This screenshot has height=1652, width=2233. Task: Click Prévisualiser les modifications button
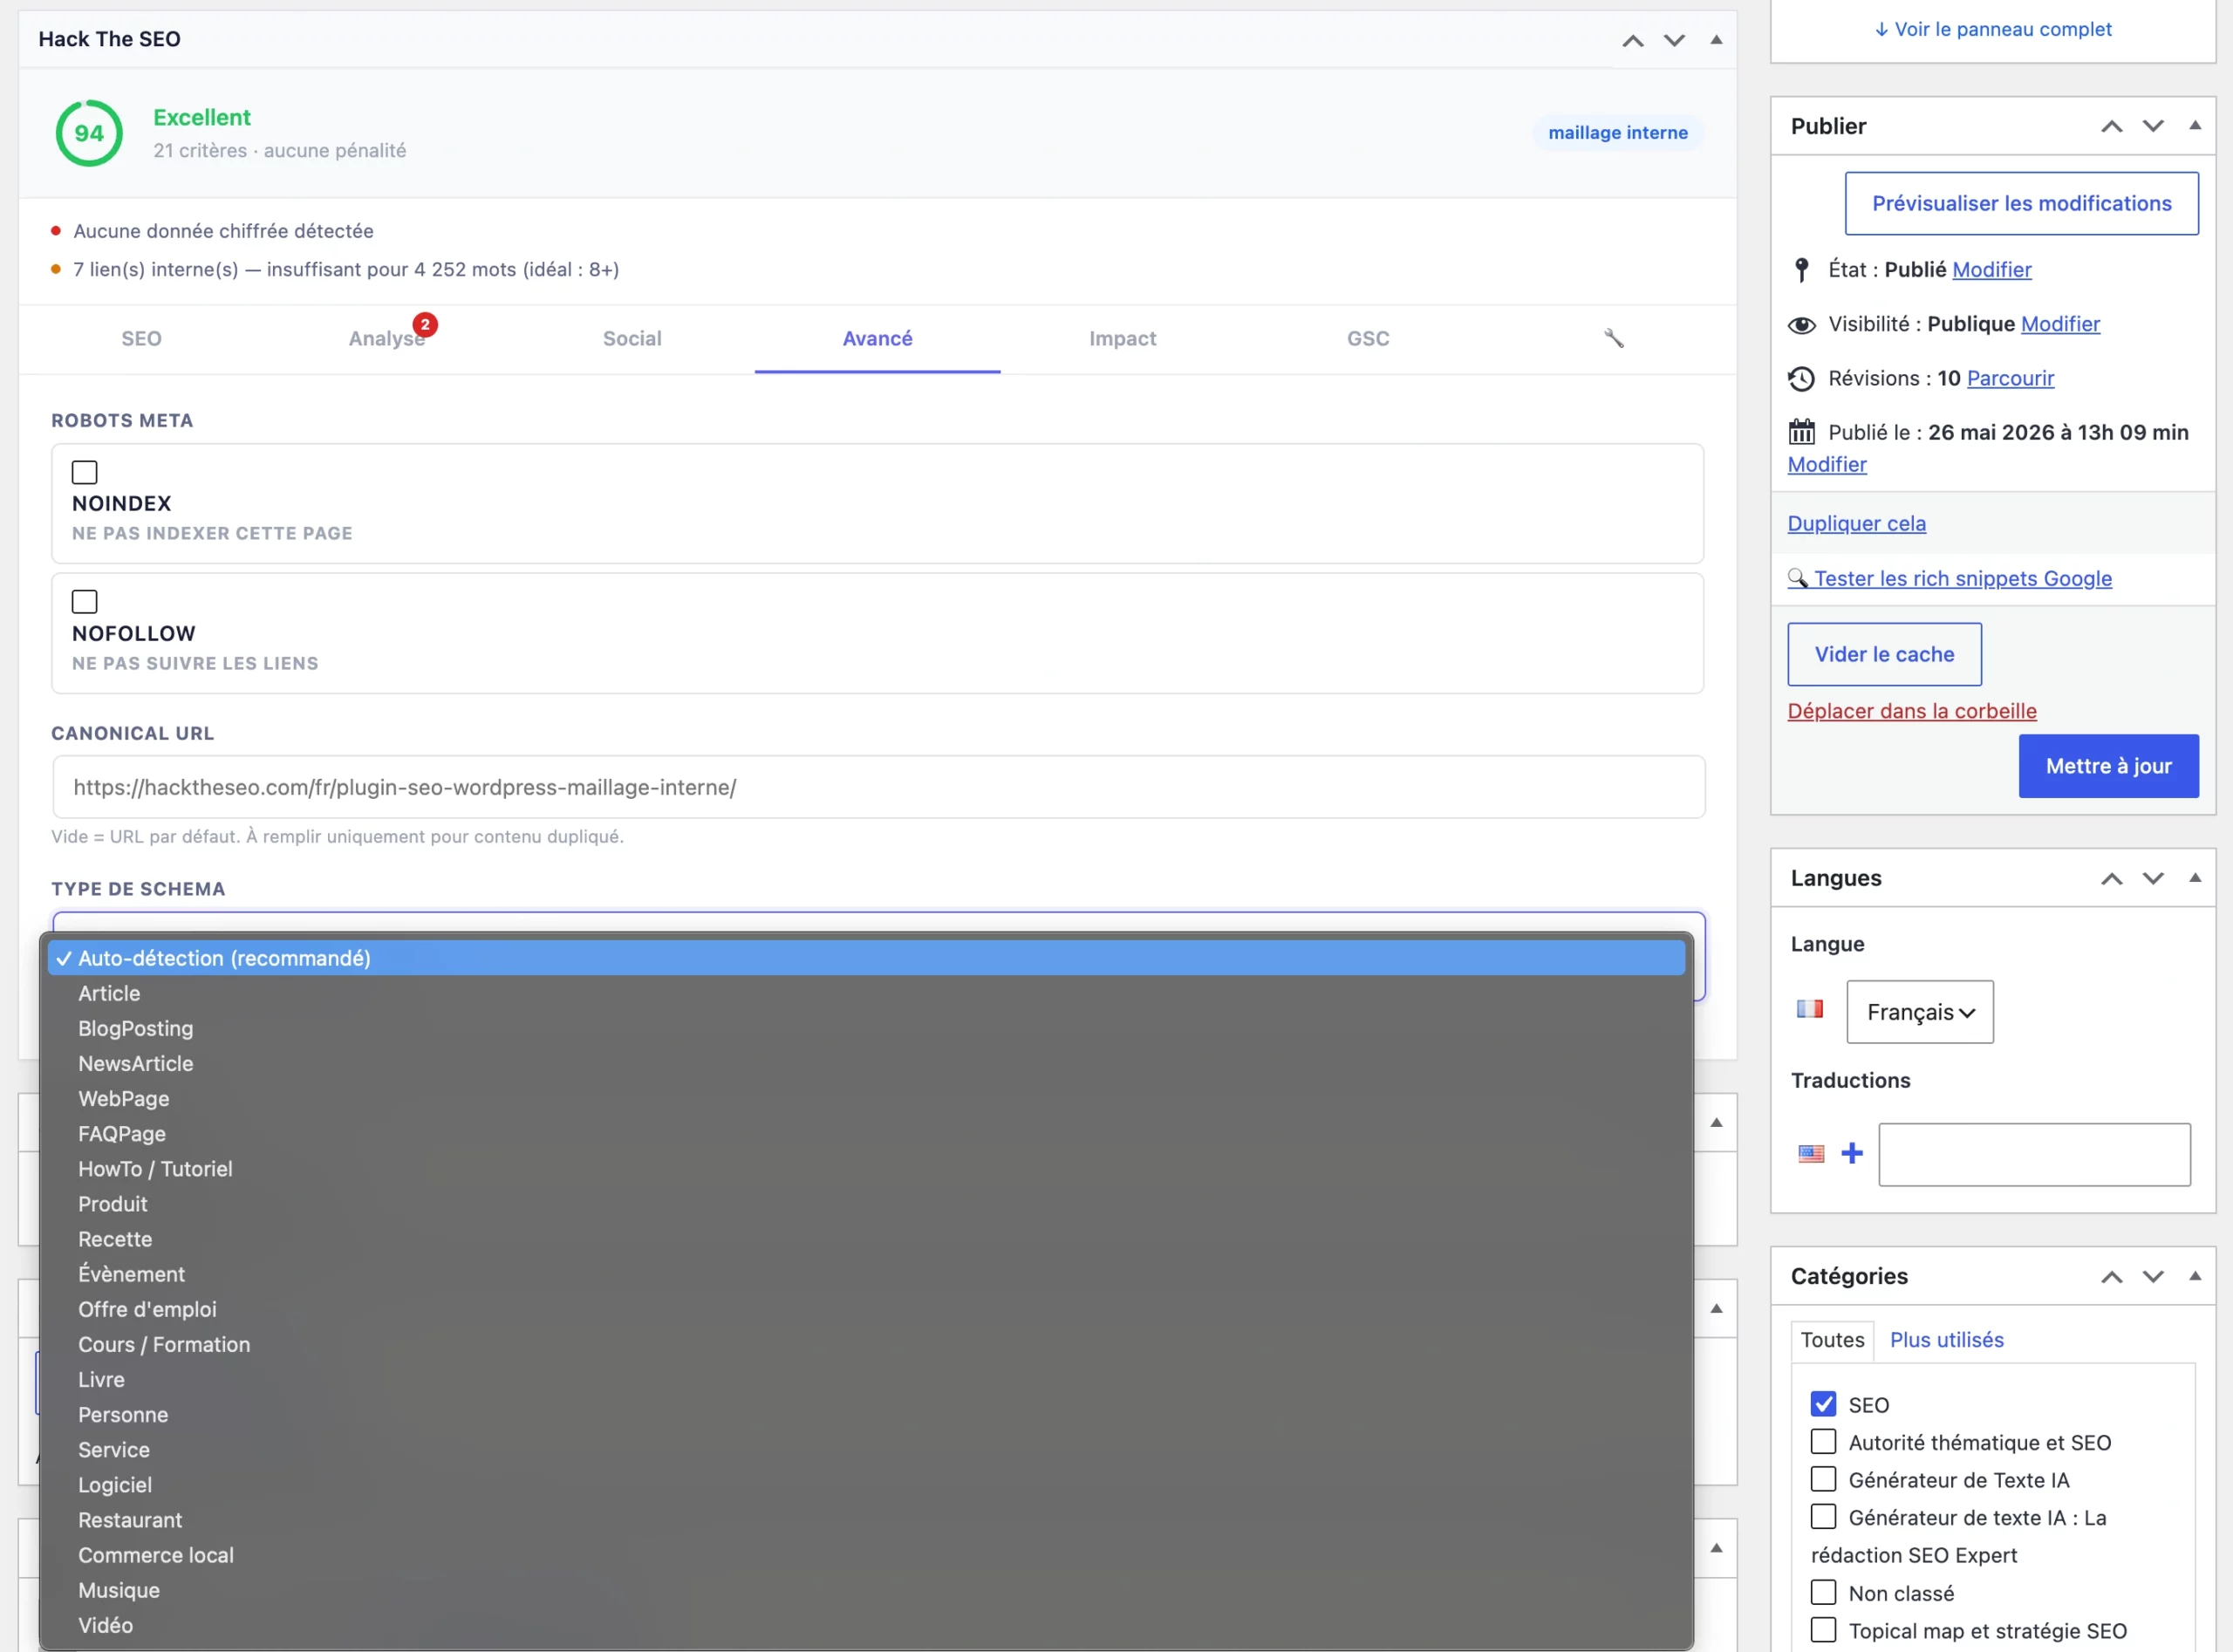2021,203
